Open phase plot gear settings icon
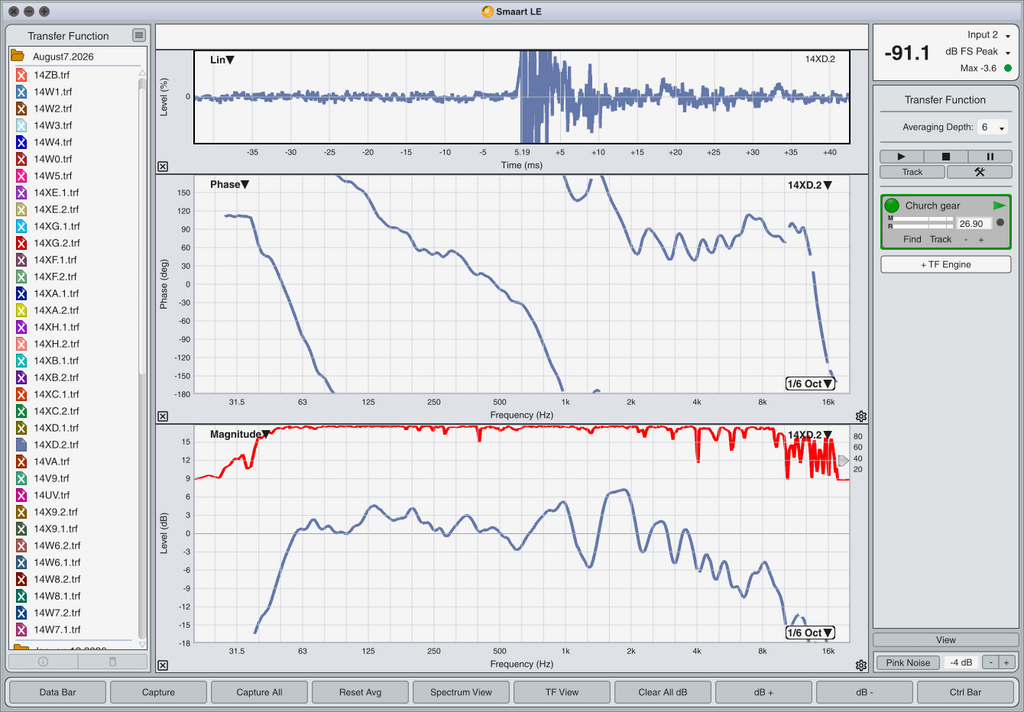Image resolution: width=1024 pixels, height=712 pixels. (x=861, y=416)
